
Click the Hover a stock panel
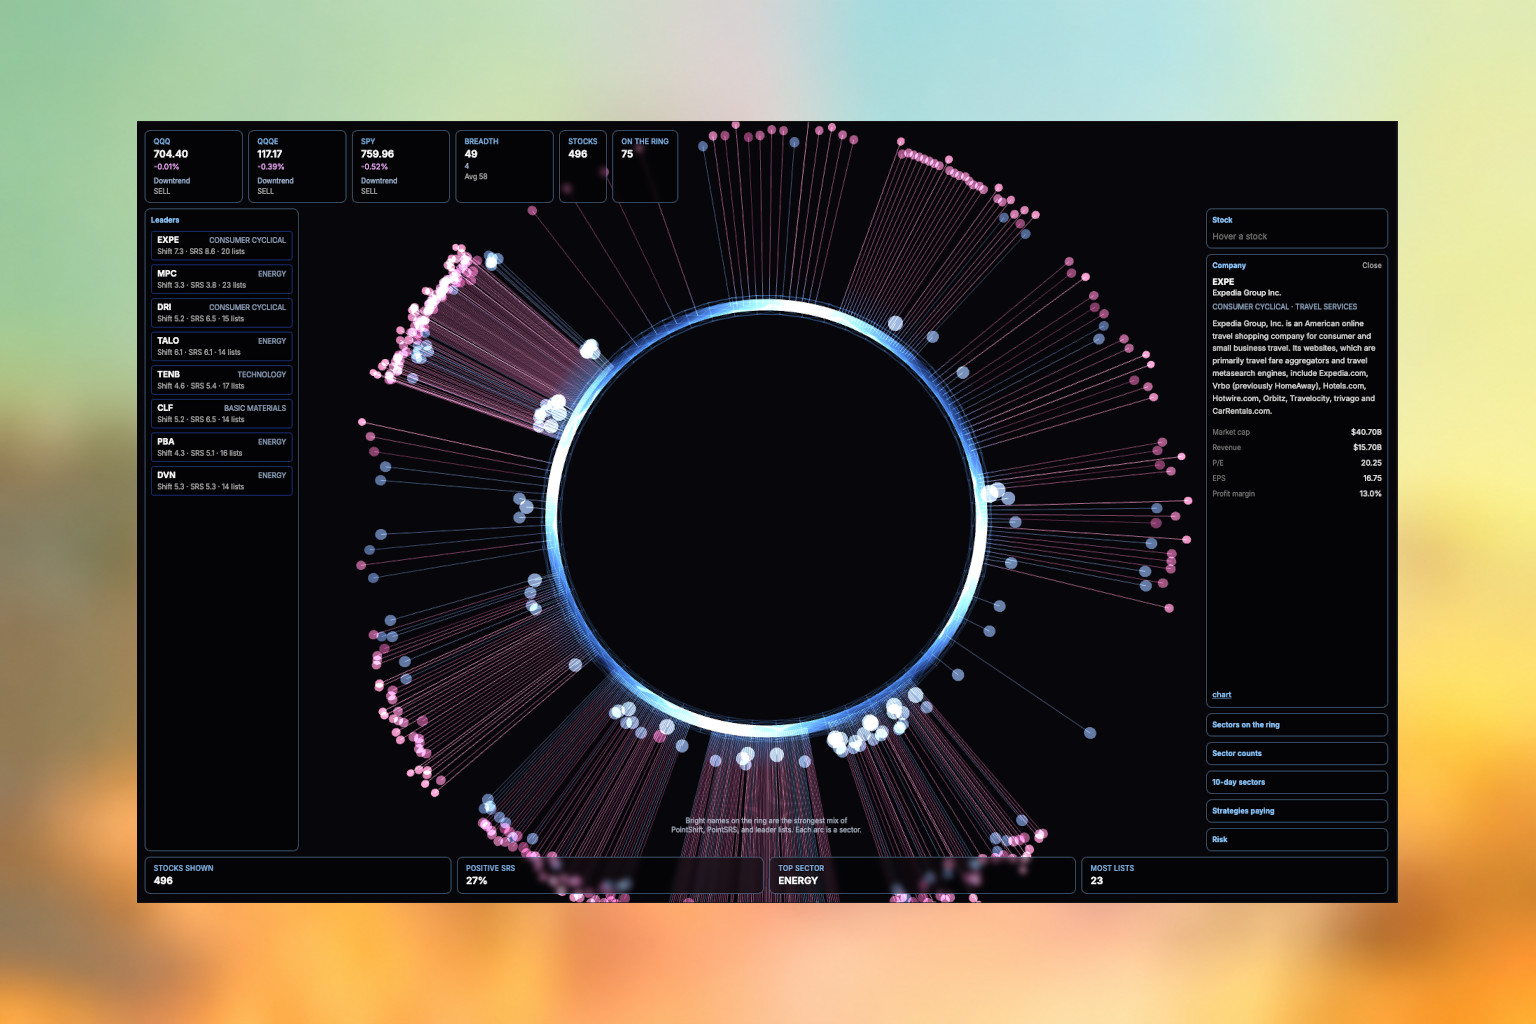click(x=1297, y=228)
